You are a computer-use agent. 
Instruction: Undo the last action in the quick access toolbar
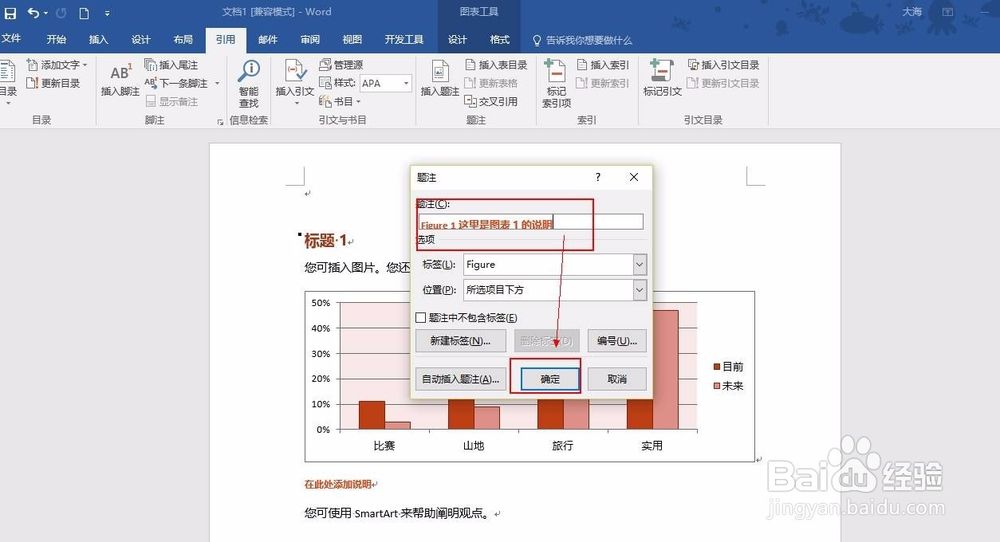tap(33, 12)
